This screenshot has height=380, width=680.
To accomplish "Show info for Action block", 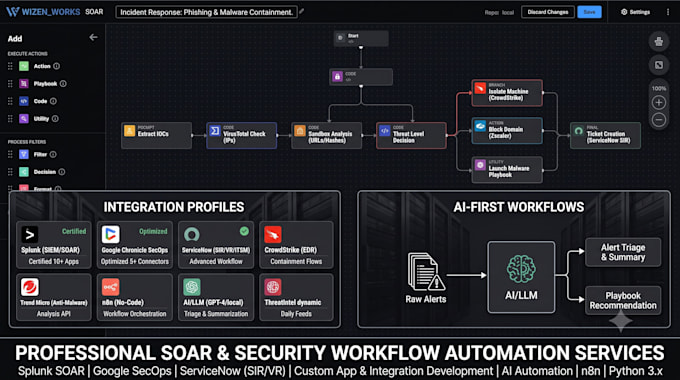I will (x=56, y=66).
